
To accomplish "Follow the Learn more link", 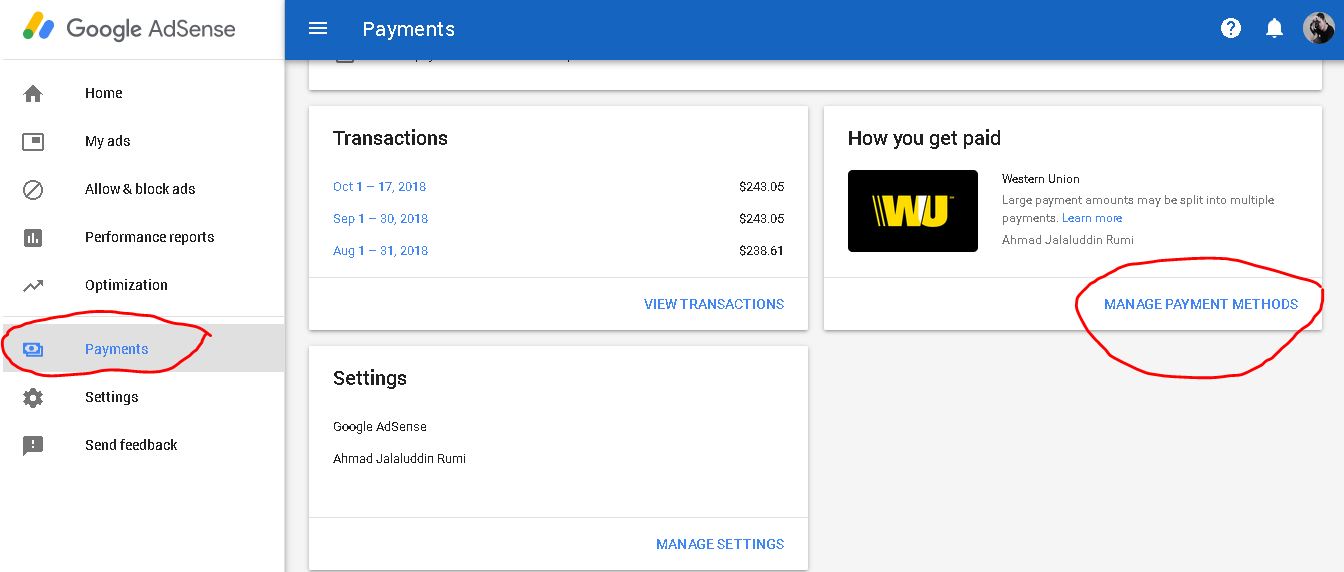I will coord(1092,218).
